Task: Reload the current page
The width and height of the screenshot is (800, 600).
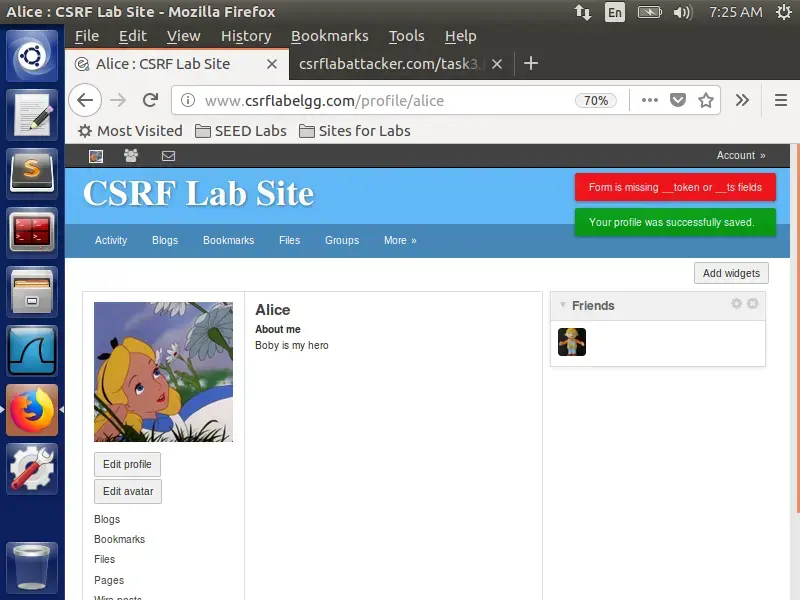Action: click(150, 100)
